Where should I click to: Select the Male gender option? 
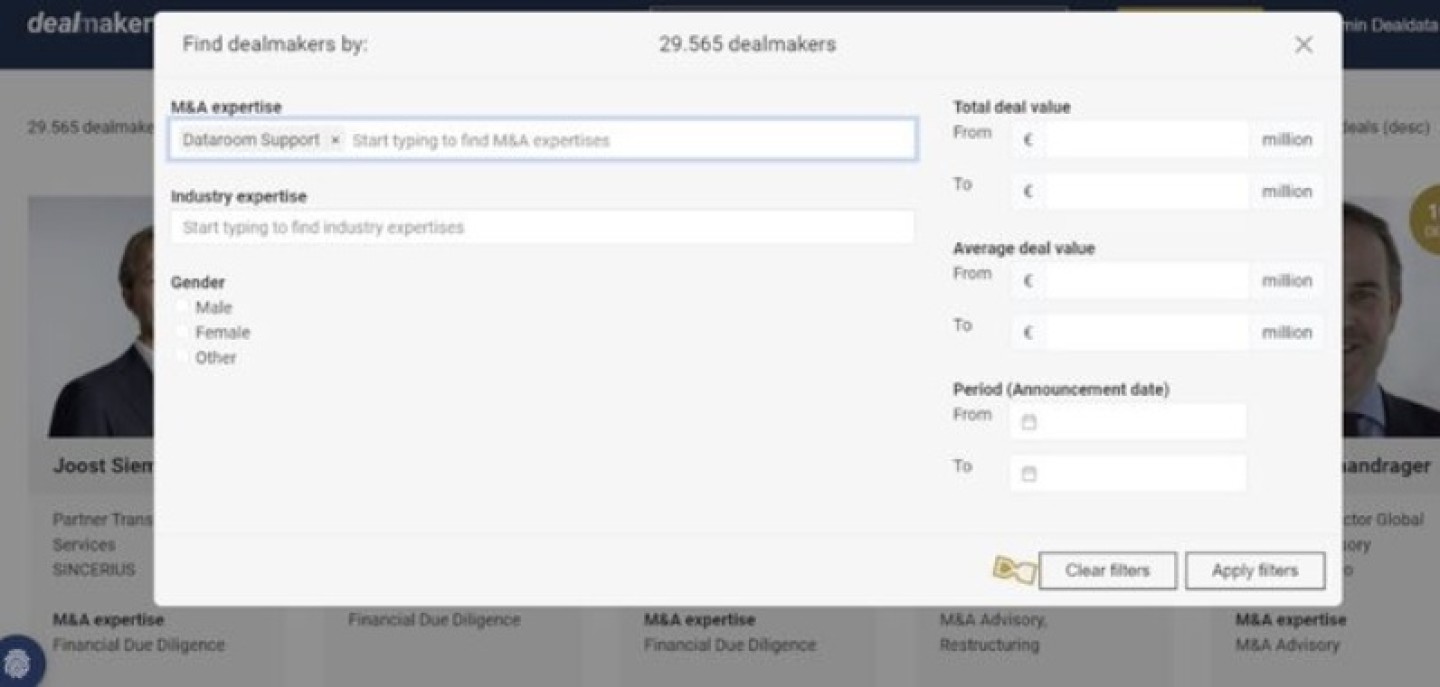click(183, 308)
